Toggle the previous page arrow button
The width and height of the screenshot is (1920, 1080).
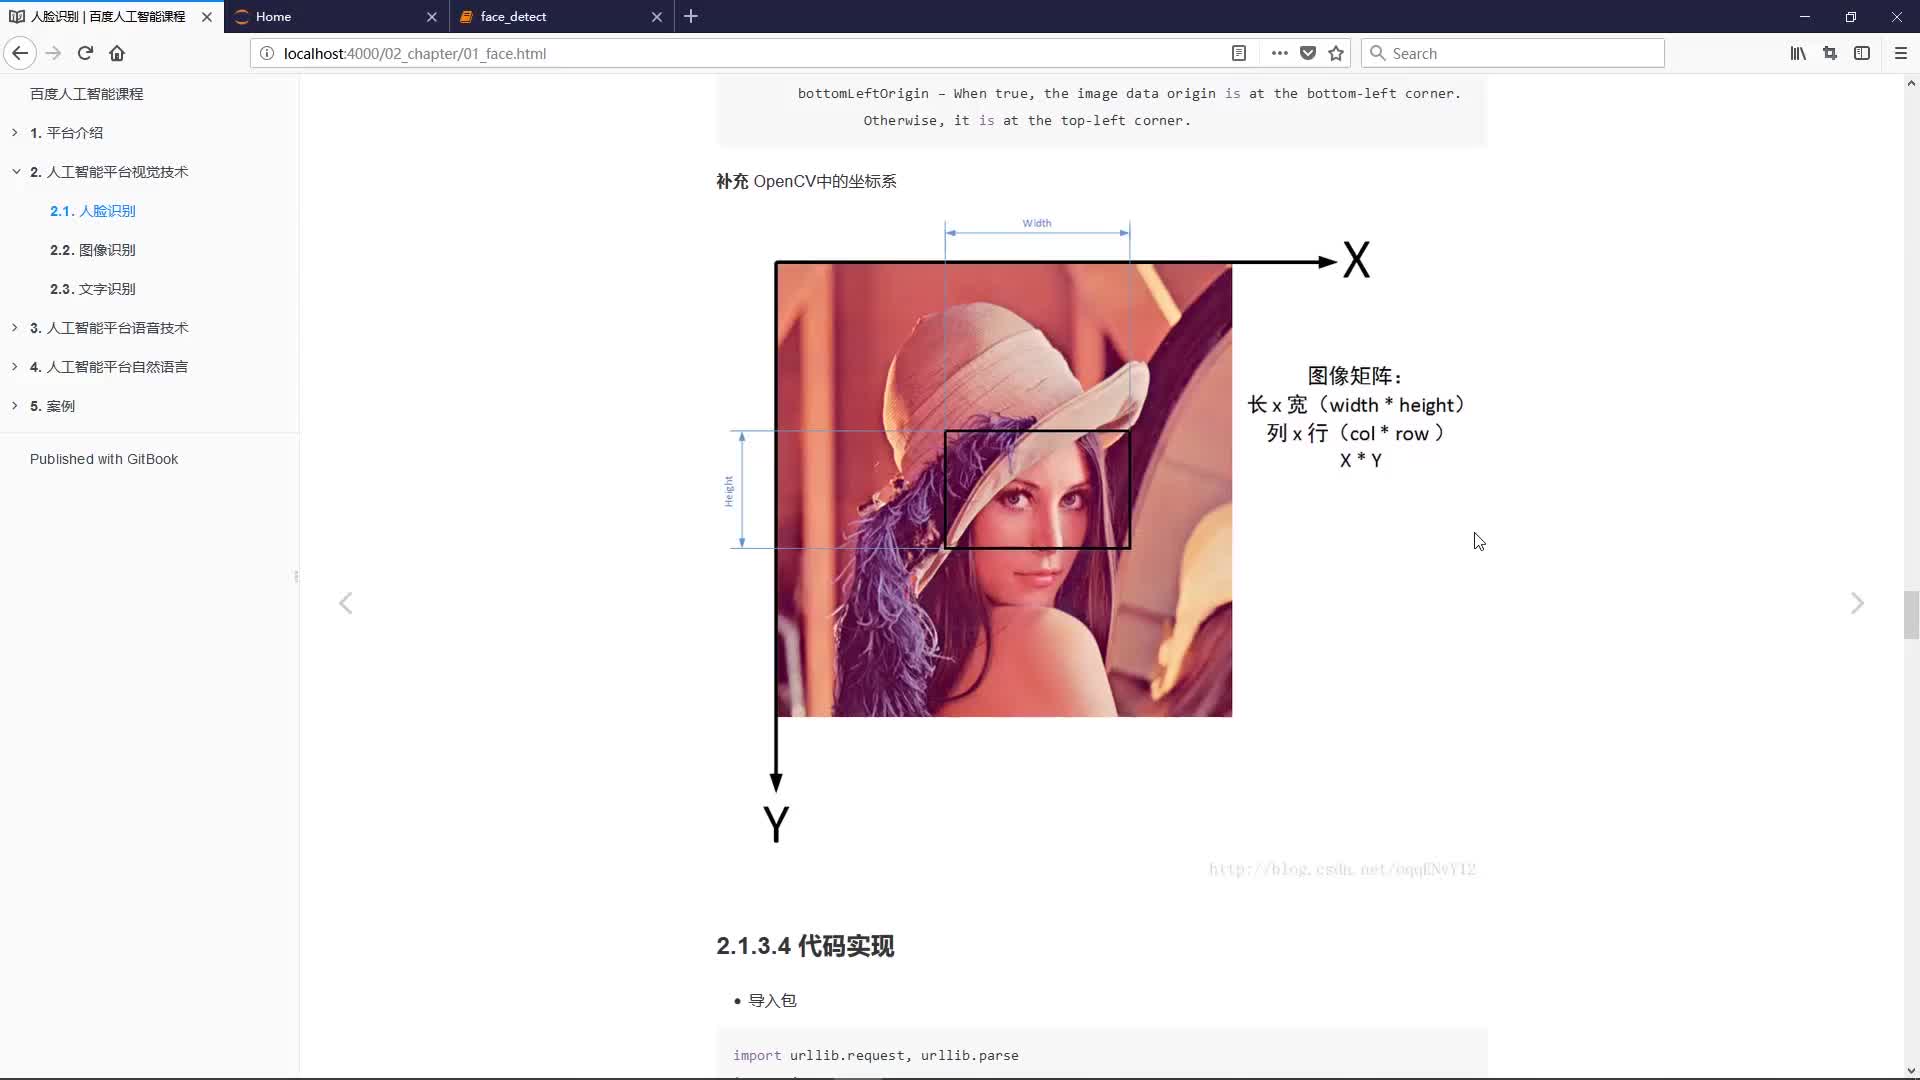345,603
